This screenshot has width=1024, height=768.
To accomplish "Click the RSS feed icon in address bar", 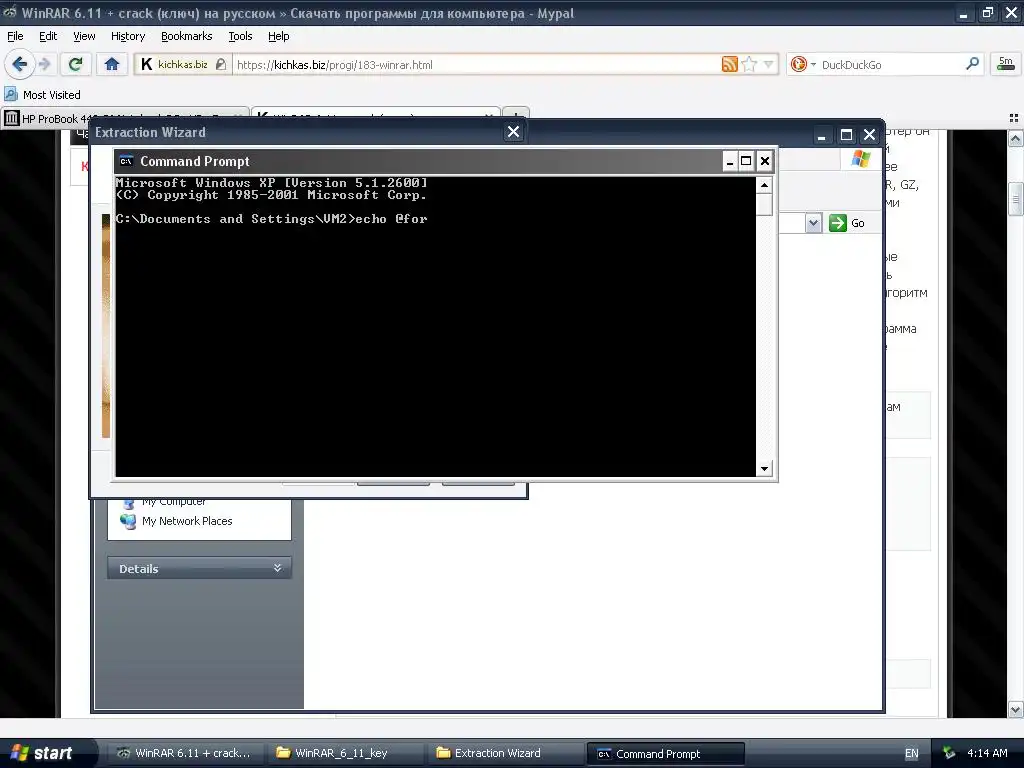I will tap(729, 64).
